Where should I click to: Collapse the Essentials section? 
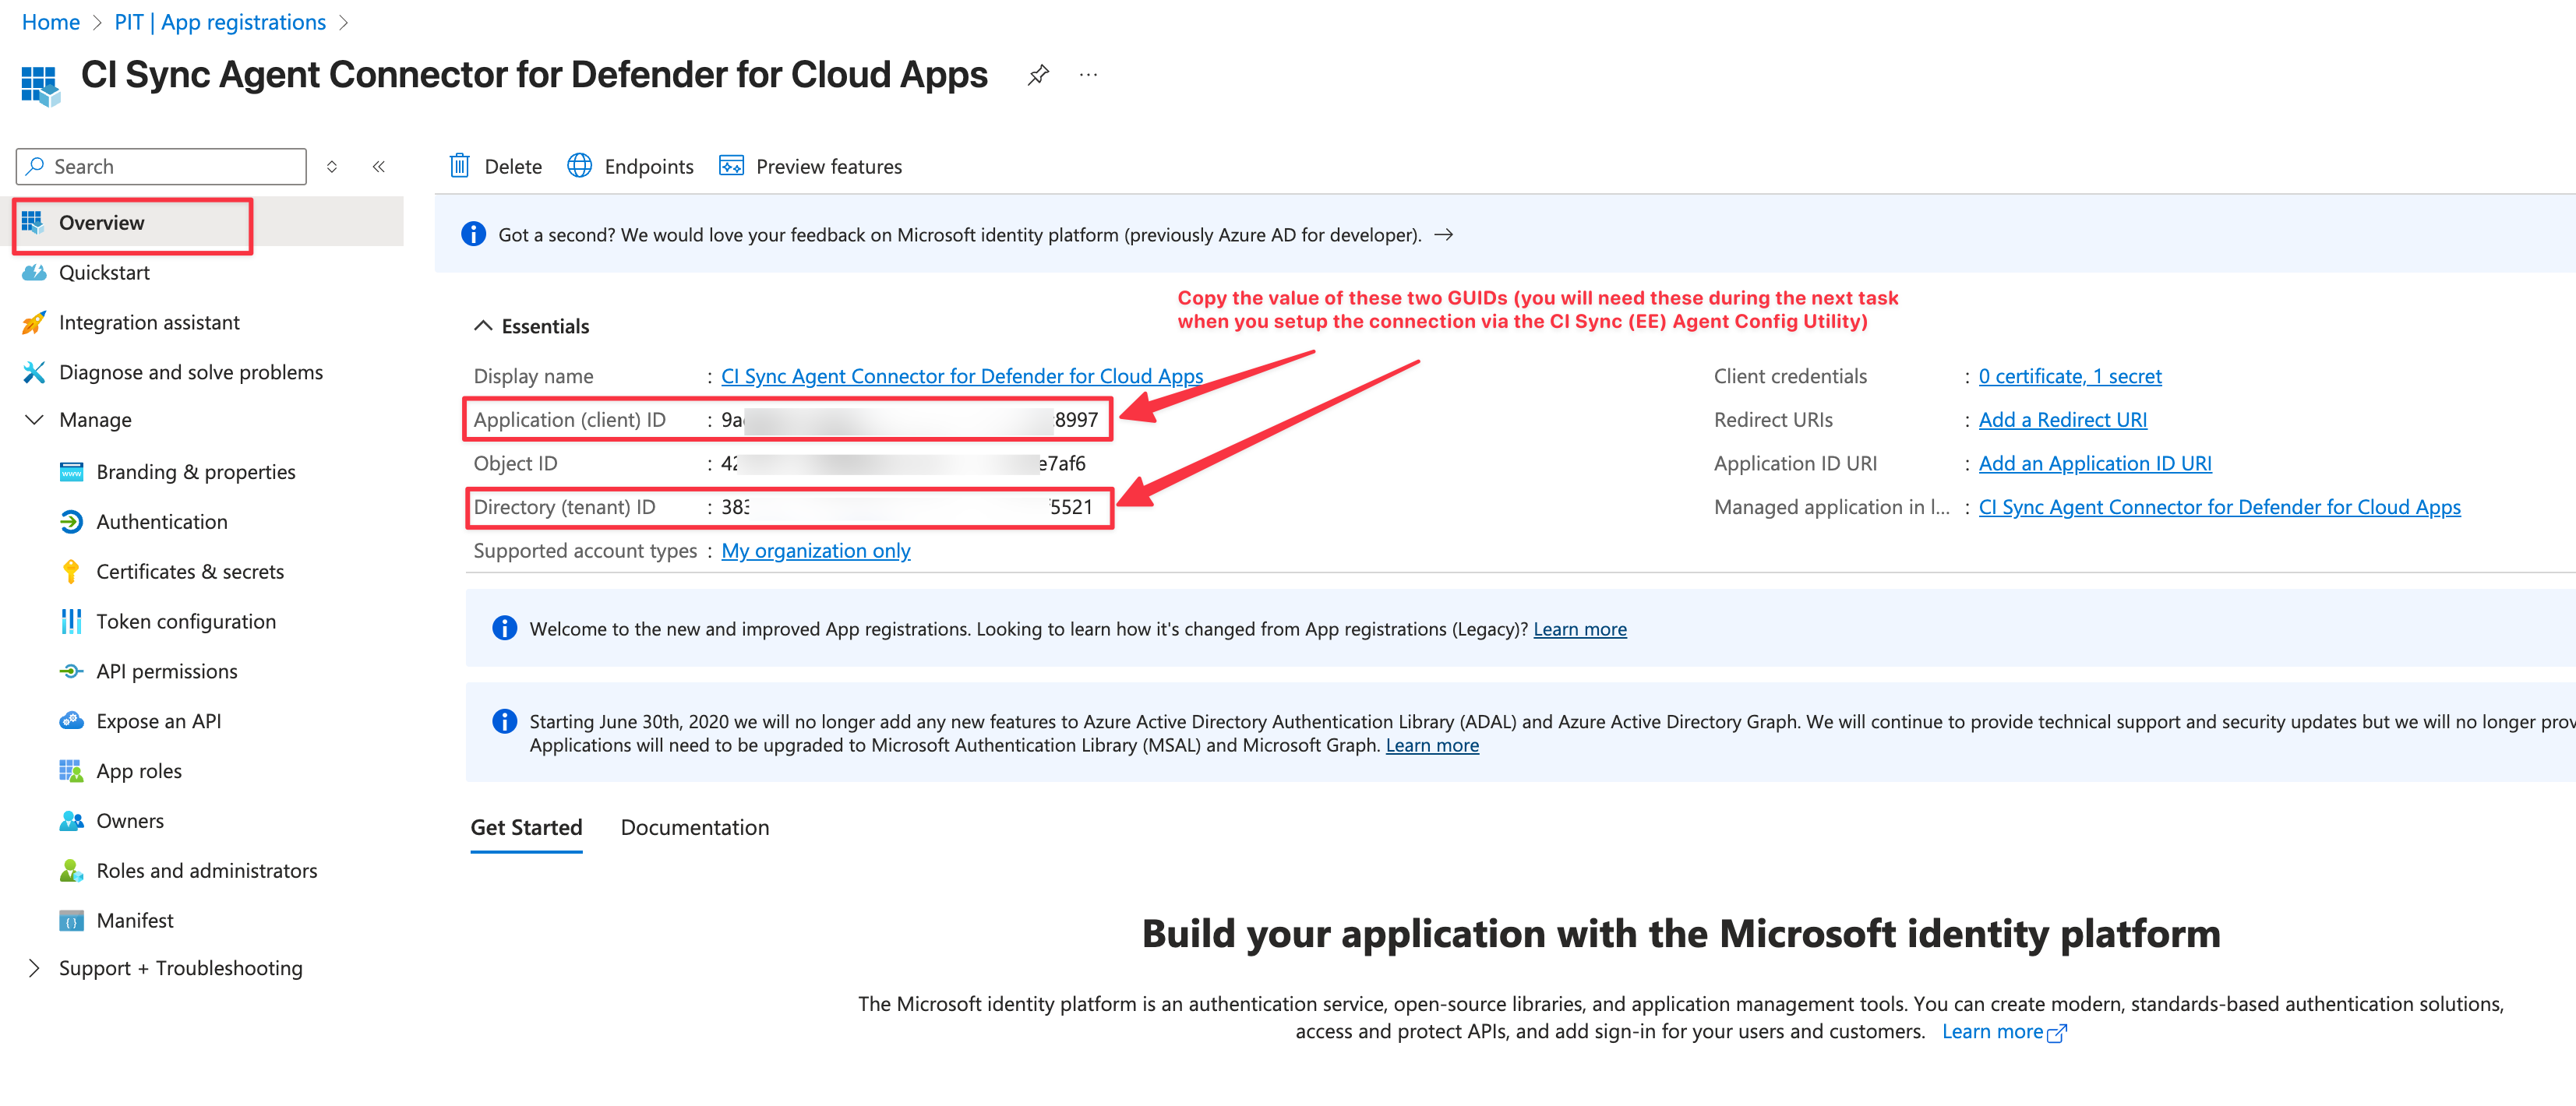pyautogui.click(x=483, y=326)
